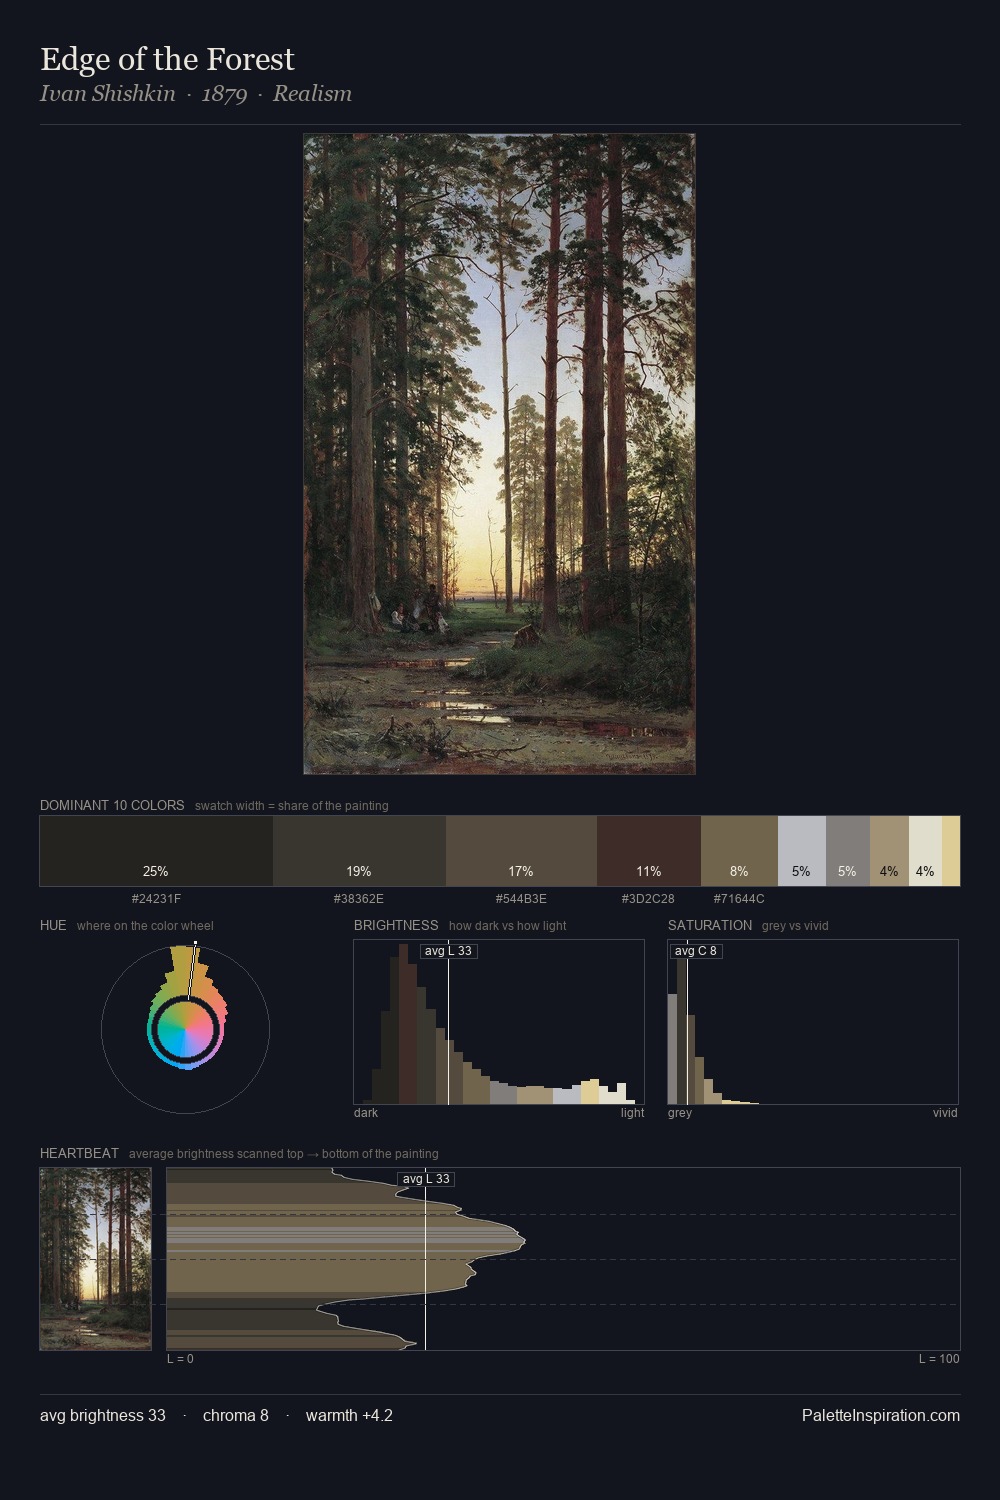The image size is (1000, 1500).
Task: Open PaletteInspiration.com link
Action: [x=881, y=1415]
